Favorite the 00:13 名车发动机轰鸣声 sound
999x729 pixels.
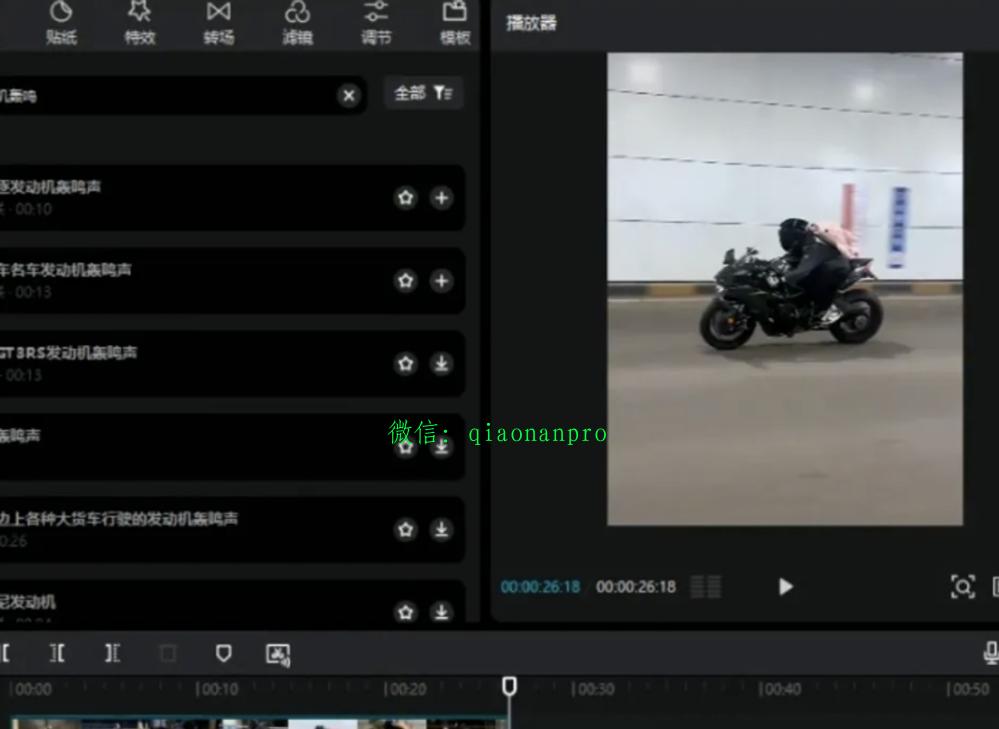tap(405, 281)
